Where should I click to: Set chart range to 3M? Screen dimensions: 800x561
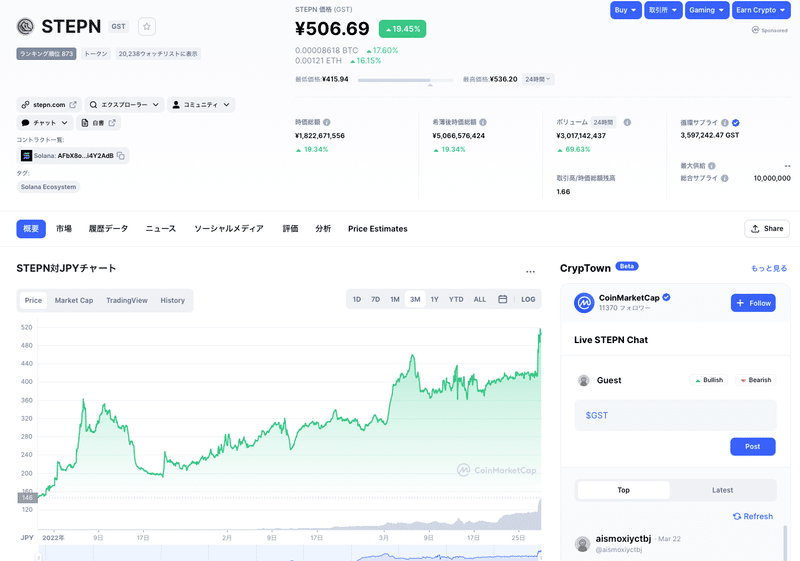[415, 299]
